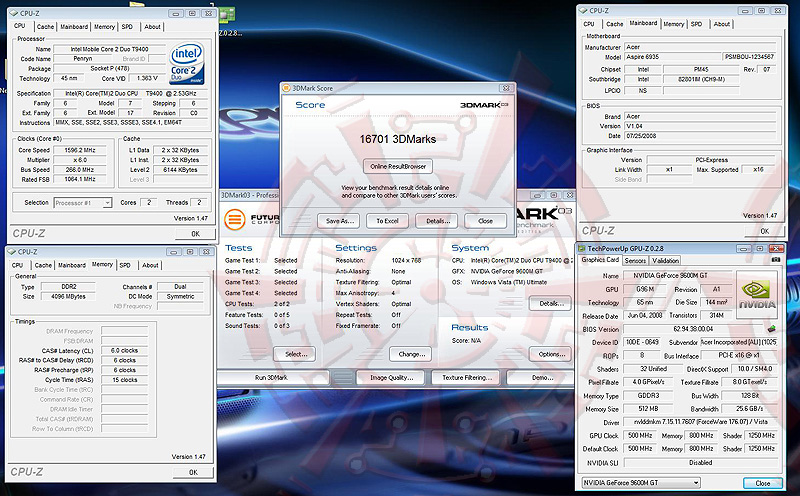Screen dimensions: 800x496
Task: Click the Memory Type GDDR3 value
Action: (648, 395)
